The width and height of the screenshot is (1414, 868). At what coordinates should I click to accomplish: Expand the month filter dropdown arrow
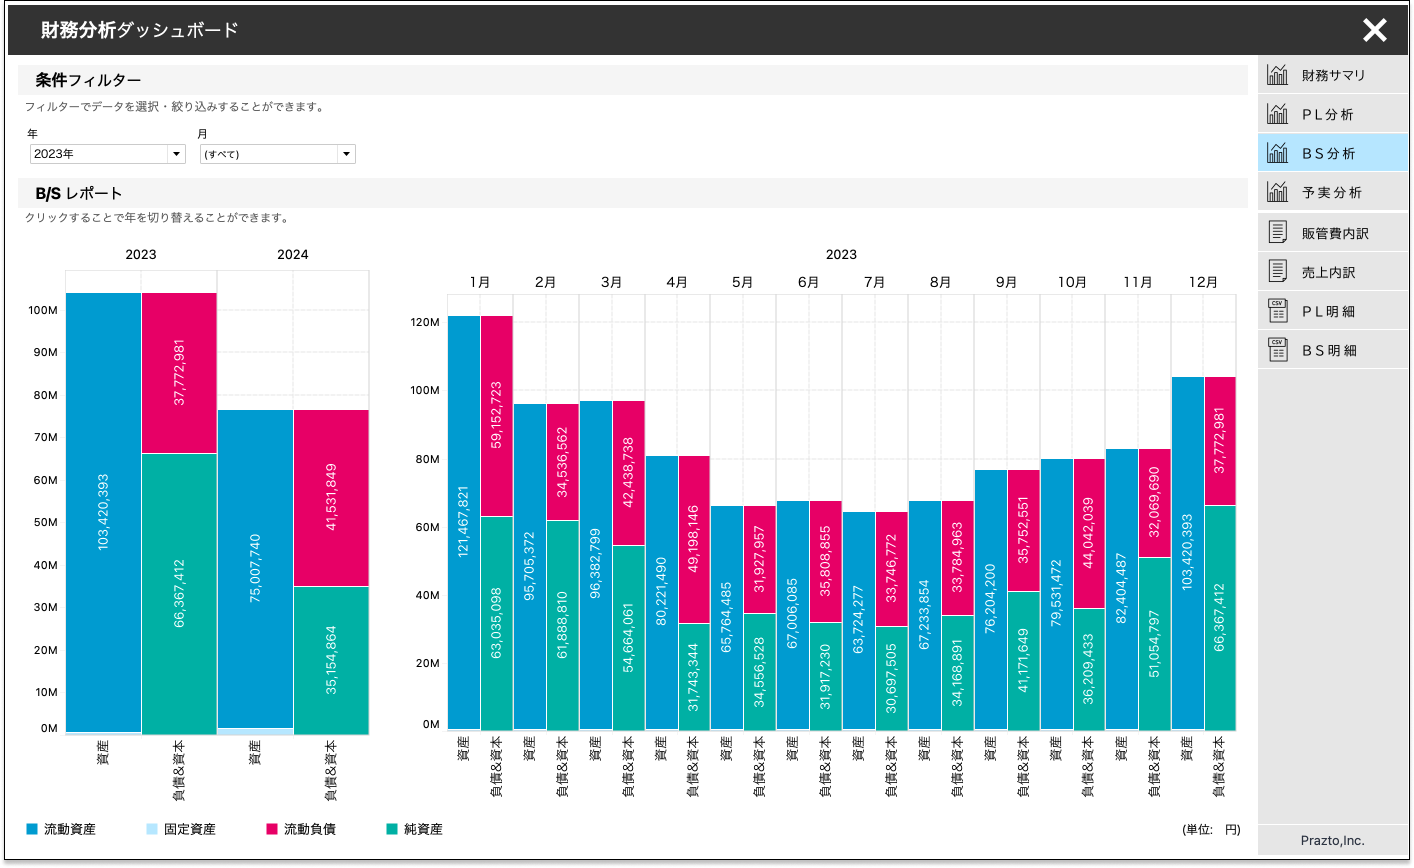[x=345, y=153]
